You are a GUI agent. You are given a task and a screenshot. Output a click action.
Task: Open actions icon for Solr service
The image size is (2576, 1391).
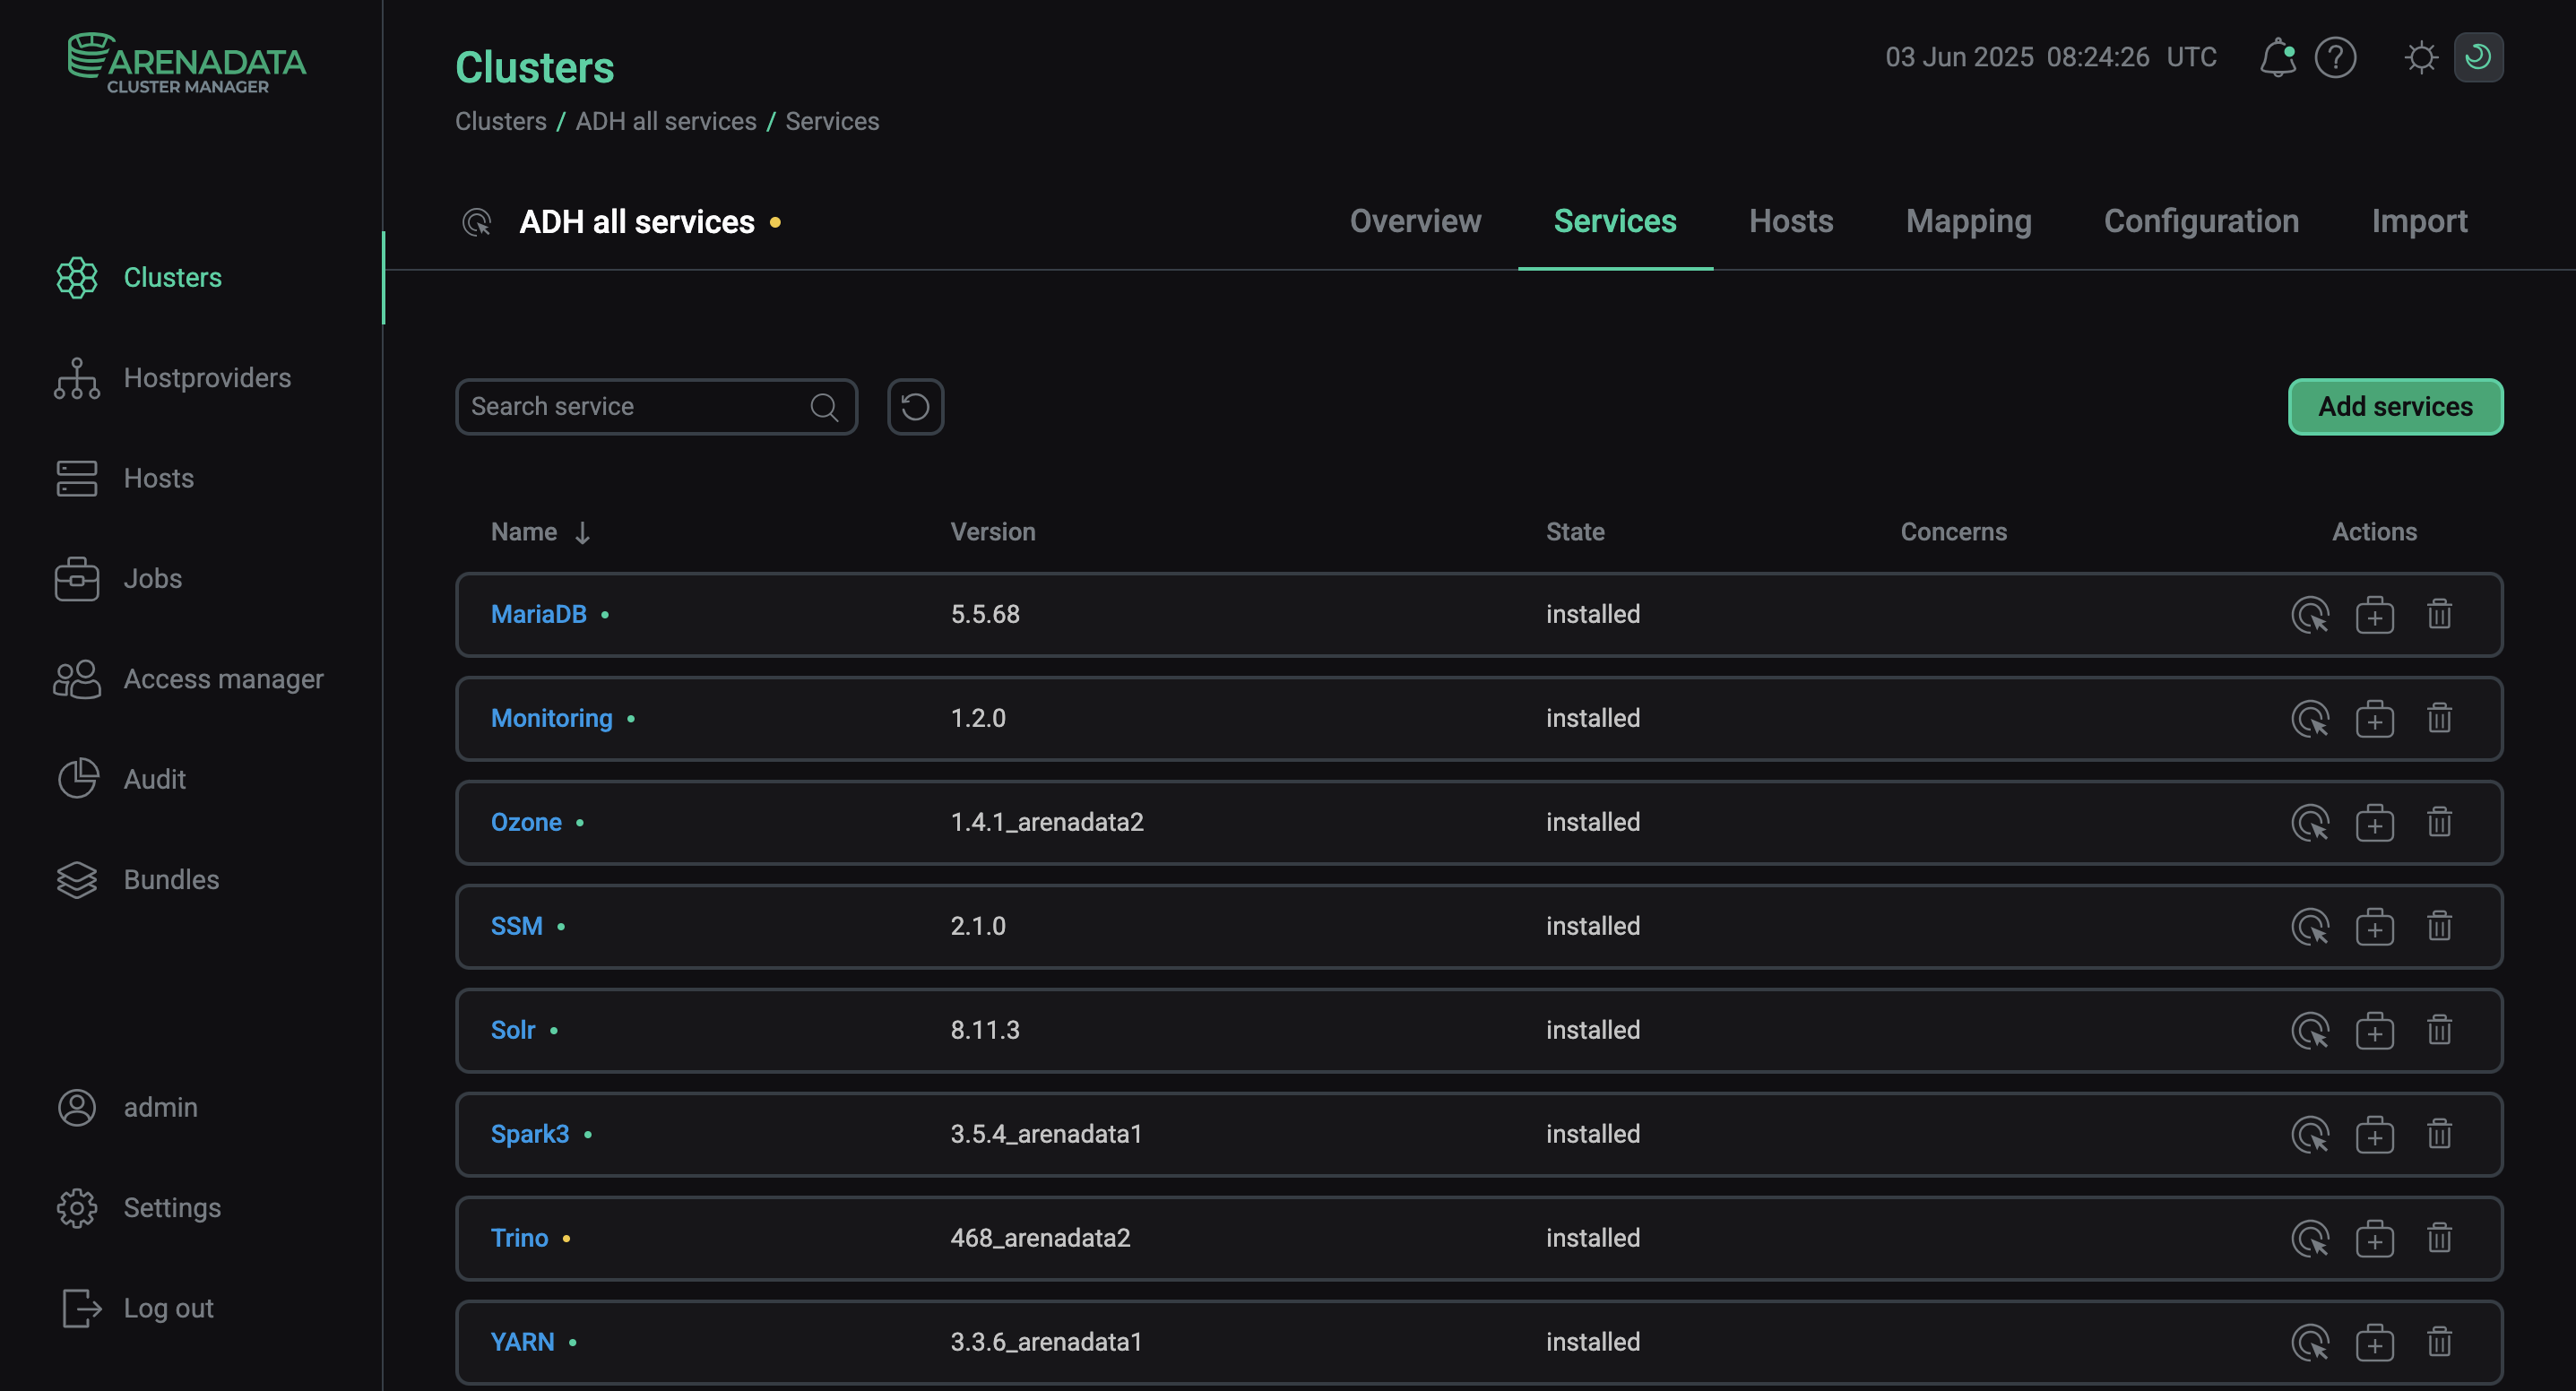(2310, 1030)
